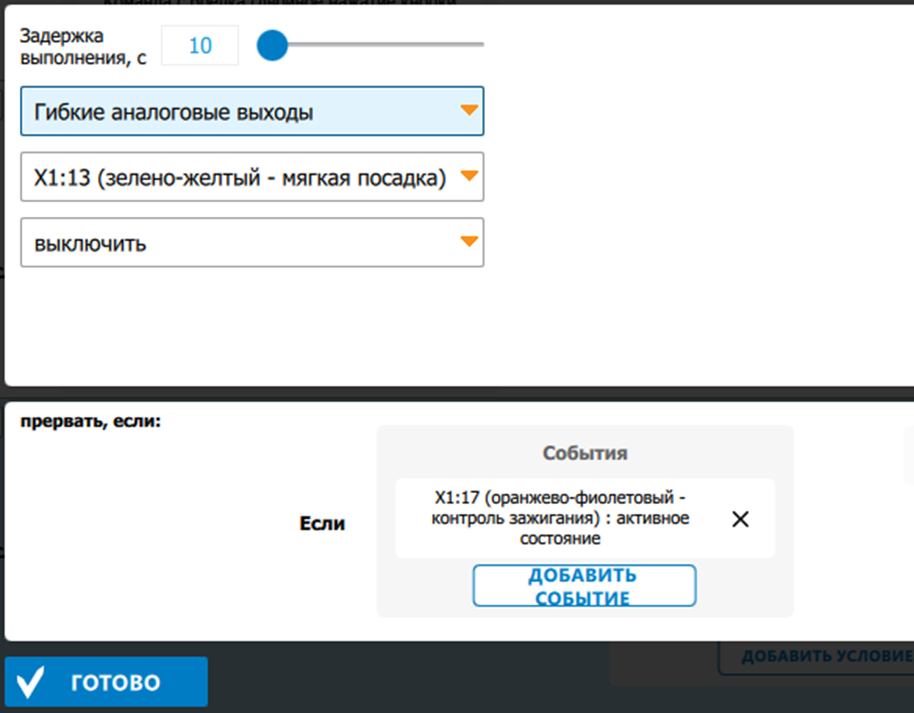Click the orange arrow of Гибкие аналоговые выходы
This screenshot has height=713, width=914.
click(468, 111)
